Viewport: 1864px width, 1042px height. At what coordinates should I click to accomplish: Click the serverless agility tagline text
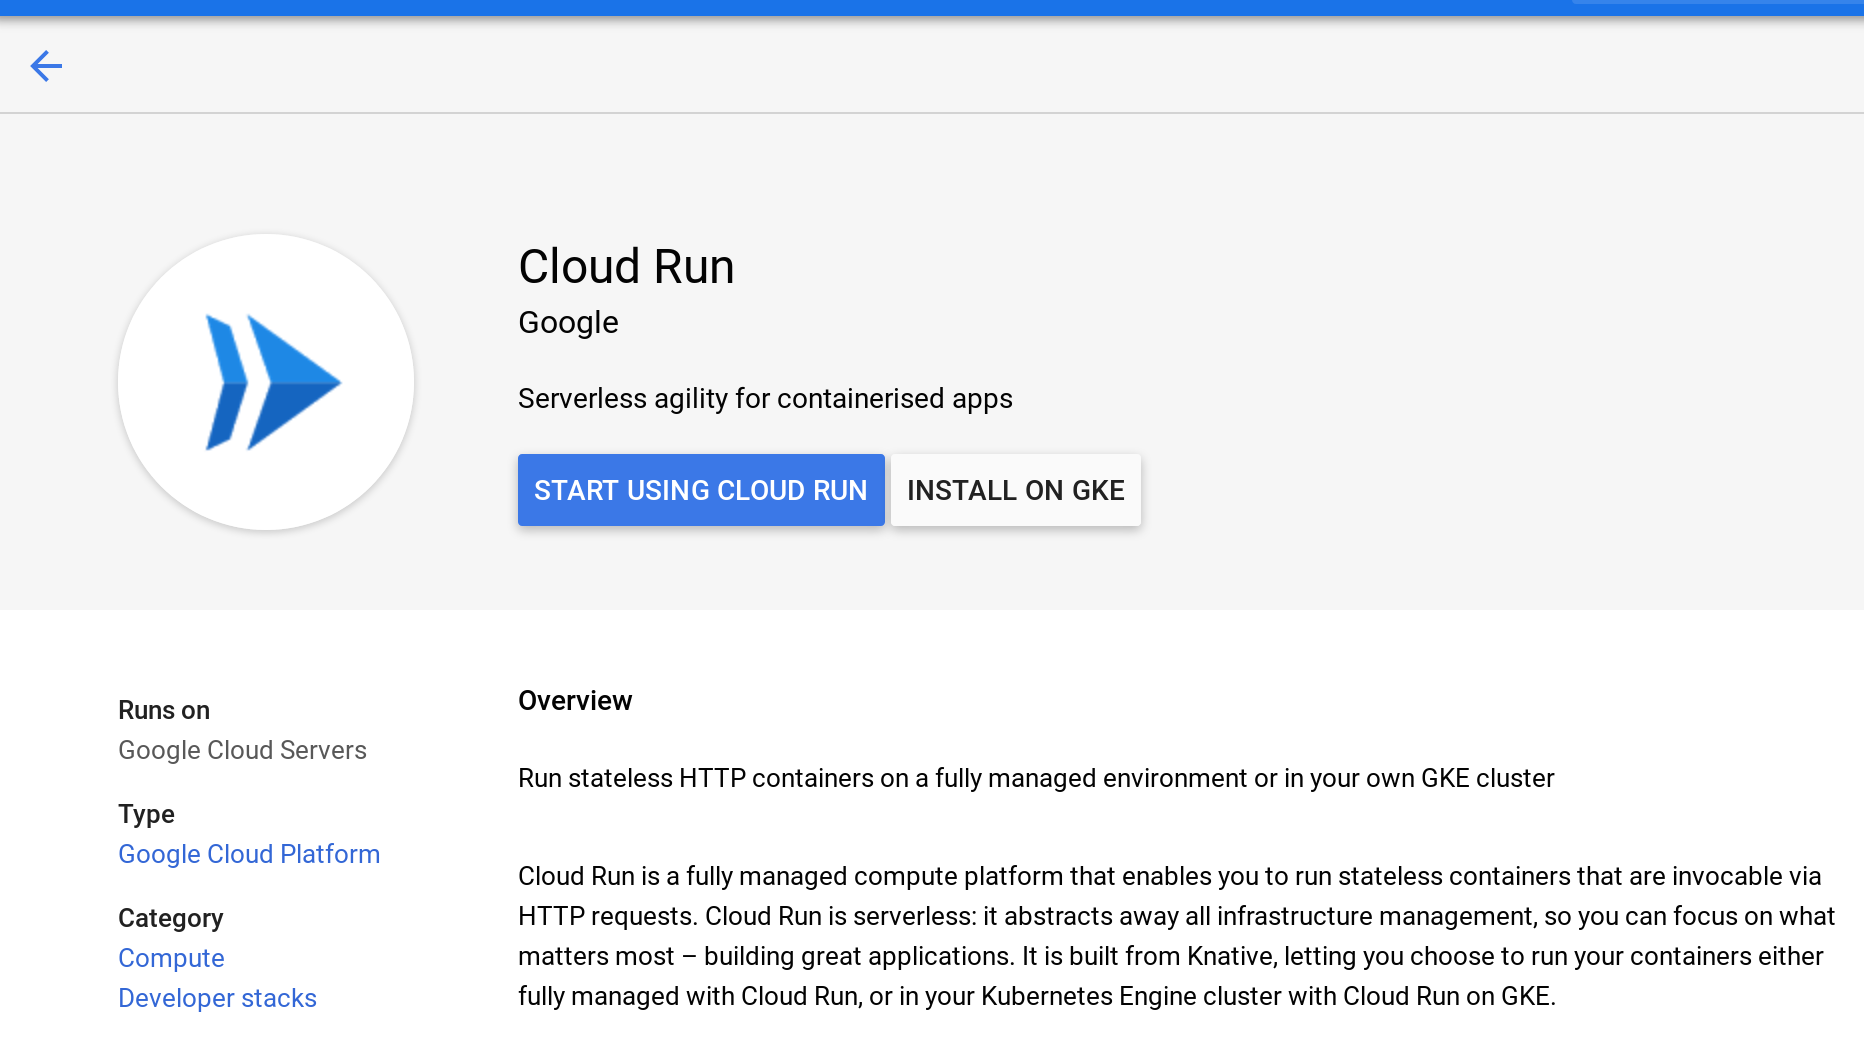(x=765, y=398)
